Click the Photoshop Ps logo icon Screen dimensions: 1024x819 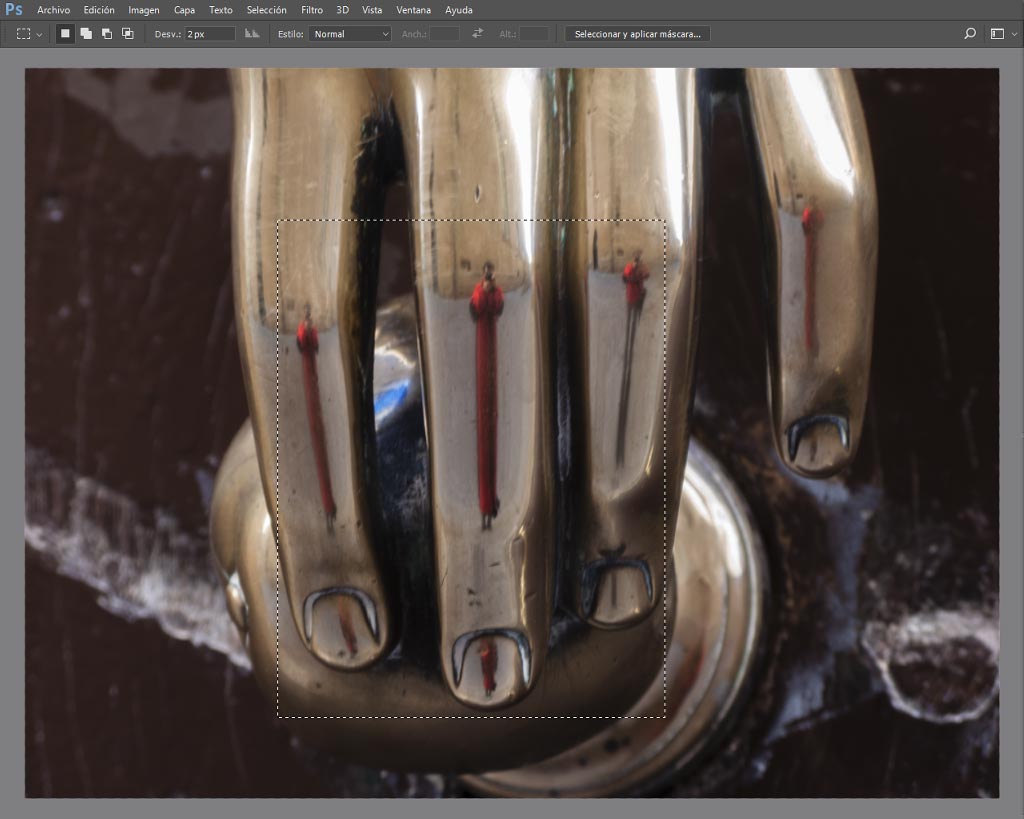[x=14, y=10]
